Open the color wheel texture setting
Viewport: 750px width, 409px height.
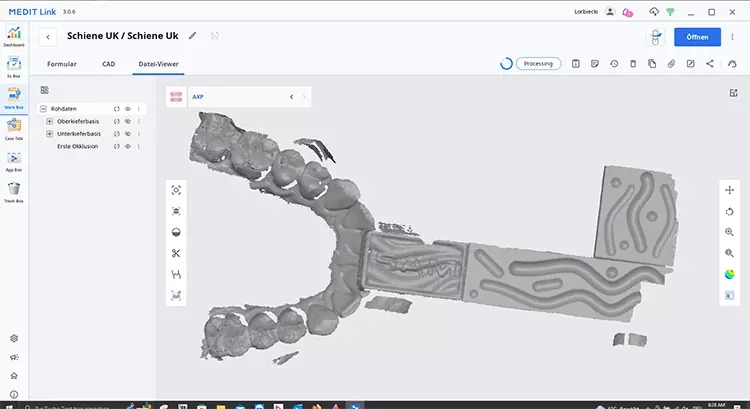click(x=729, y=275)
